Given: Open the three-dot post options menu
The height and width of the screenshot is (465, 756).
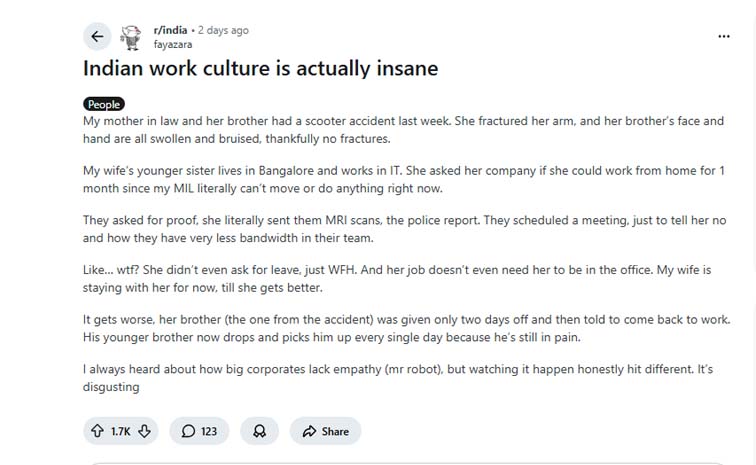Looking at the screenshot, I should tap(724, 36).
